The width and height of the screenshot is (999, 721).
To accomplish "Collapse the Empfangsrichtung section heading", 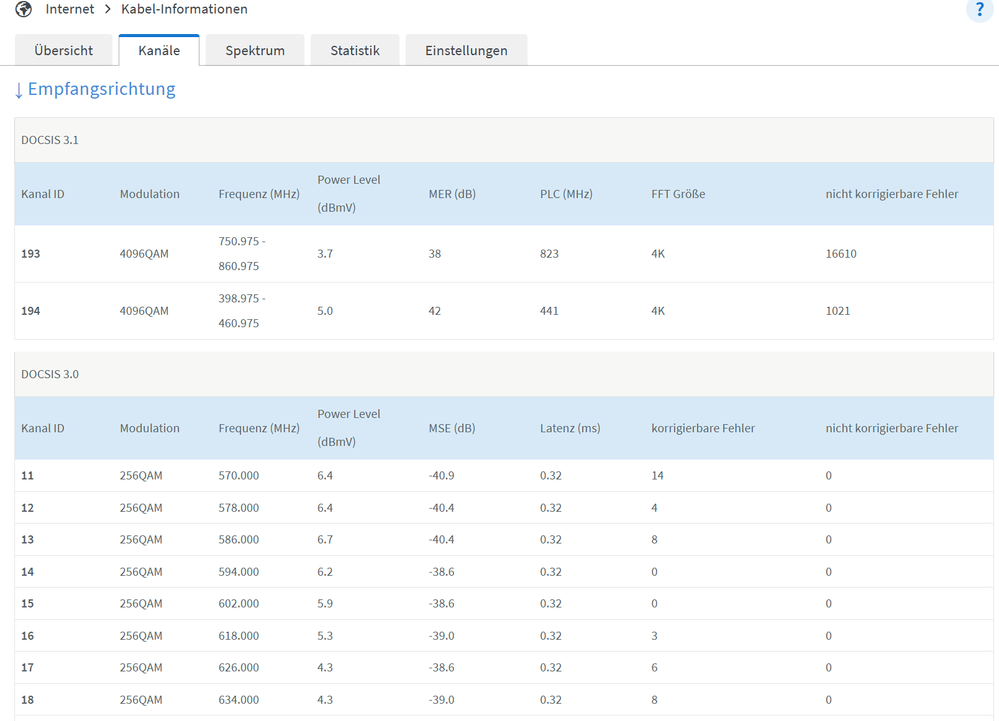I will click(95, 90).
